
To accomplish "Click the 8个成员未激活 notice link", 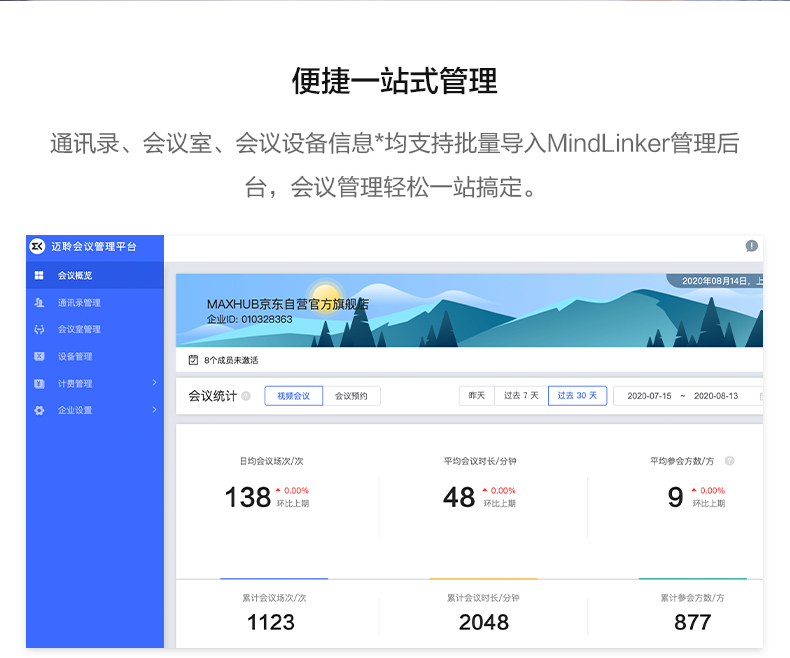I will point(230,360).
